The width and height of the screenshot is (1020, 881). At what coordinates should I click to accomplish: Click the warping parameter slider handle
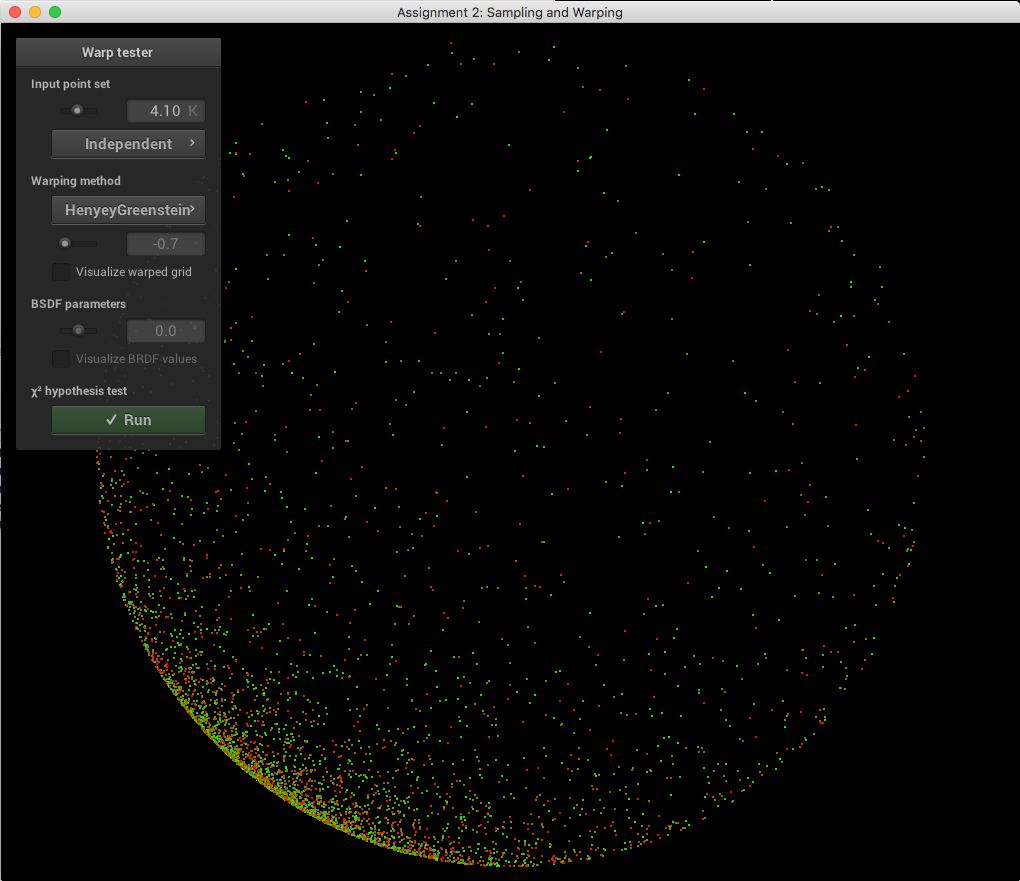tap(65, 243)
